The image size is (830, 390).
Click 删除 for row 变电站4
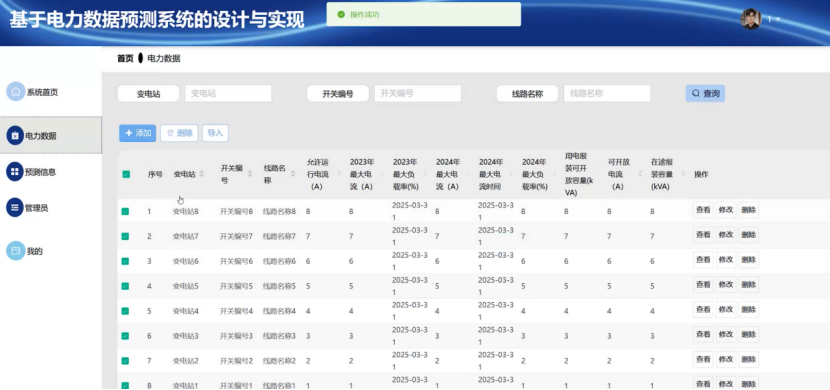click(748, 309)
